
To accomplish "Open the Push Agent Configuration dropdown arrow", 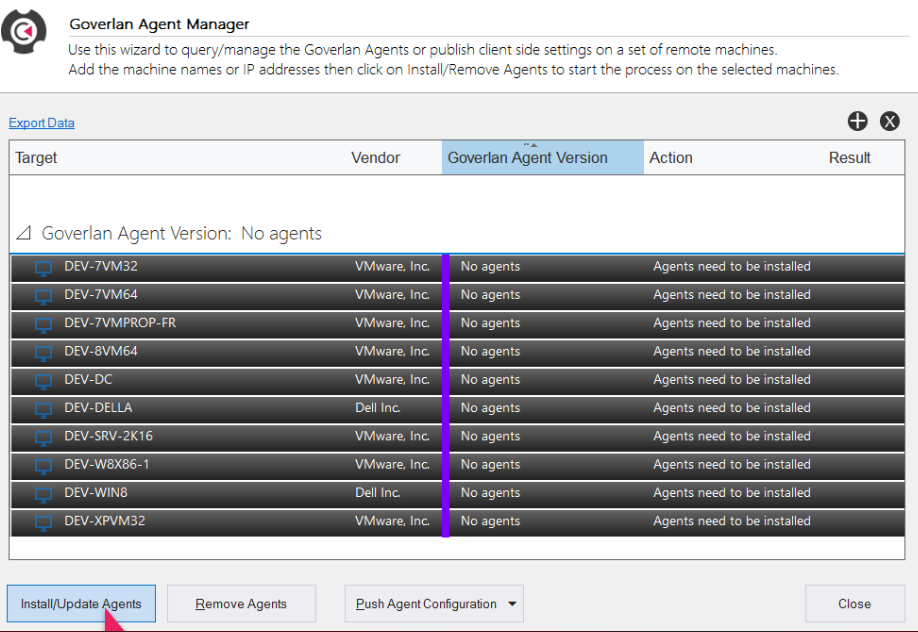I will [x=512, y=604].
